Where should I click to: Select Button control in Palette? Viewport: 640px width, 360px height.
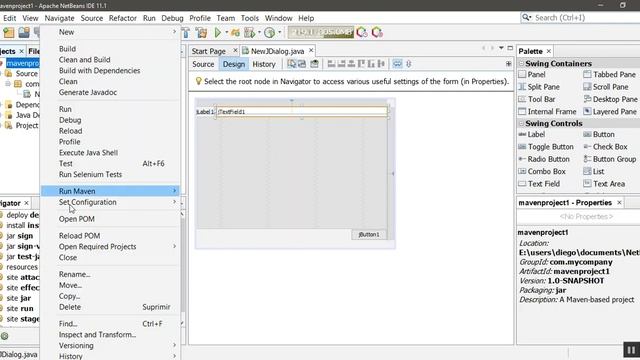(x=599, y=134)
